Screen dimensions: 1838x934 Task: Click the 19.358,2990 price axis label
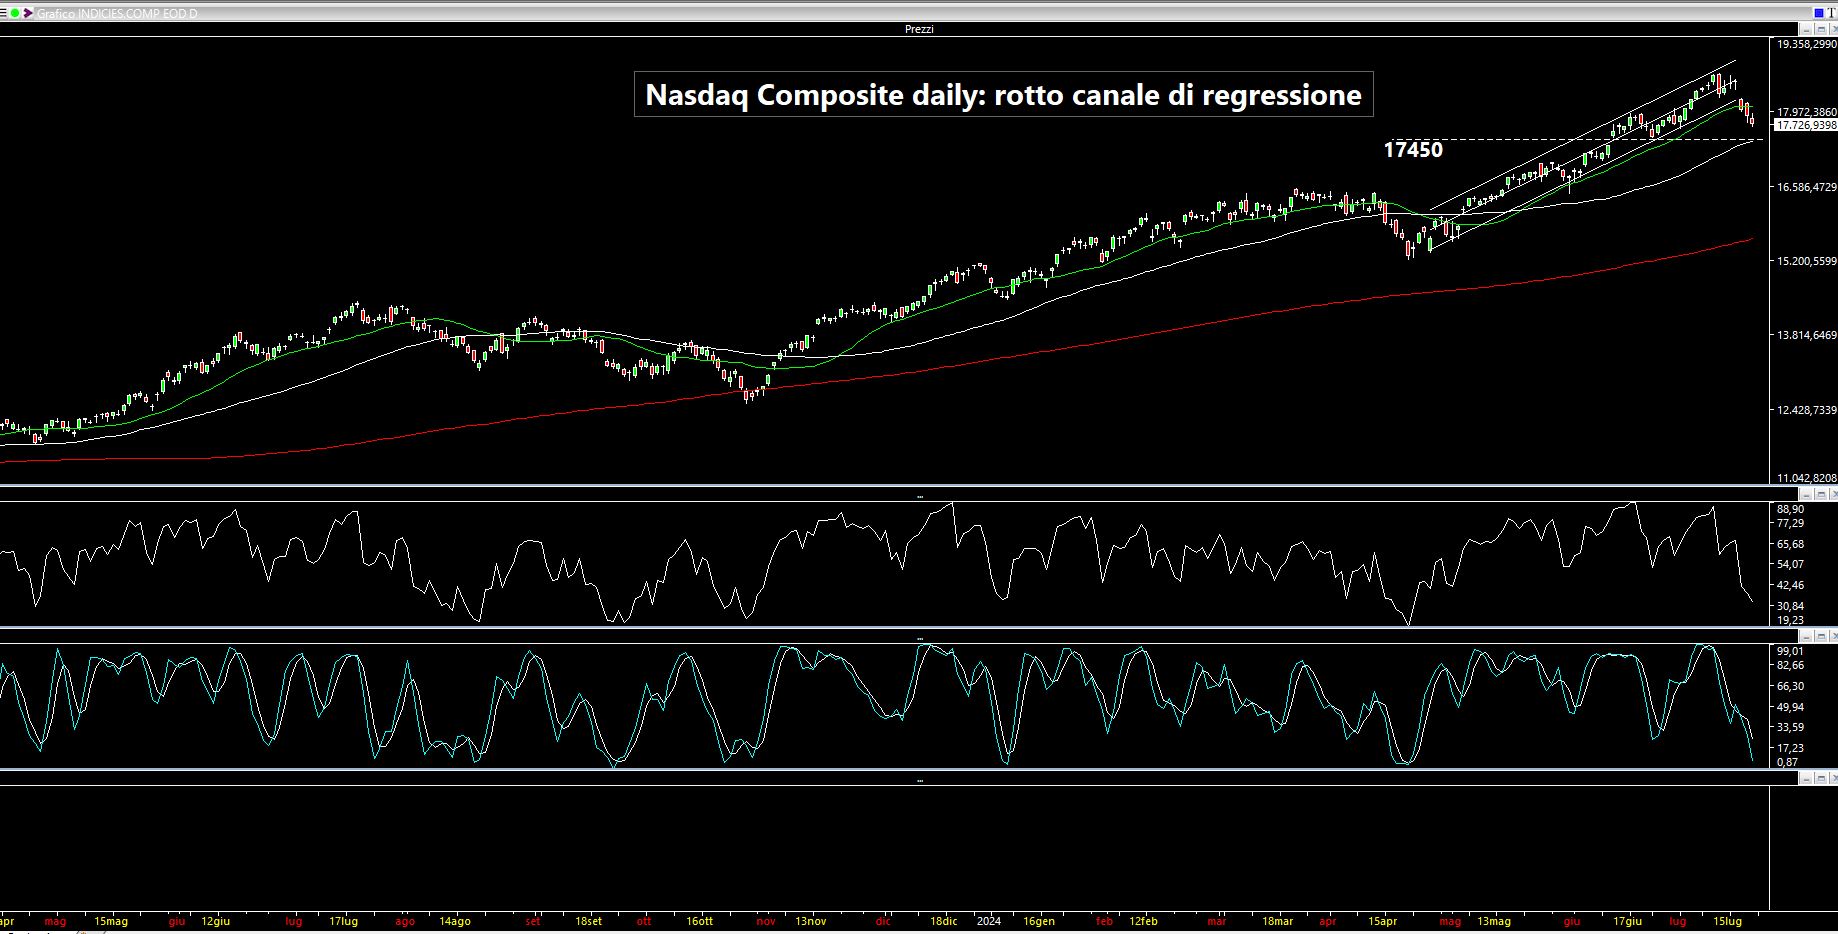point(1806,44)
